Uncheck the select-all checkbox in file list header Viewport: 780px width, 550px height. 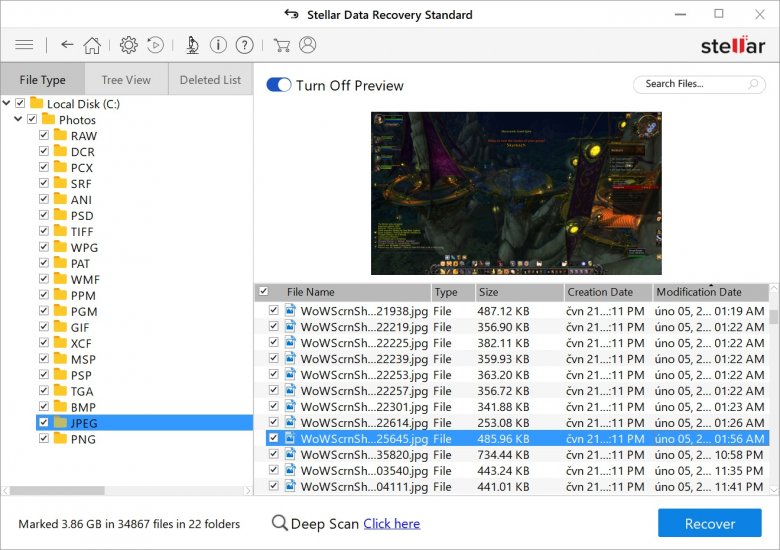pyautogui.click(x=264, y=292)
